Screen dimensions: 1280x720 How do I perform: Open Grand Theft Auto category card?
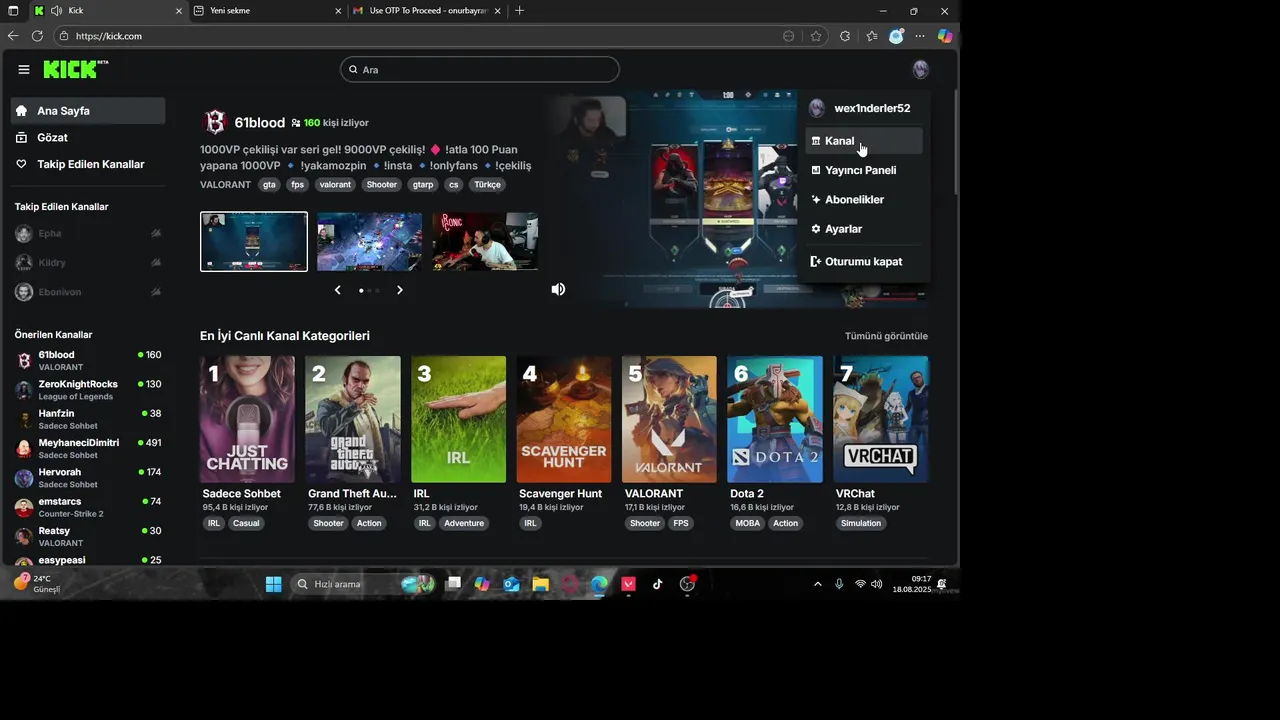point(353,420)
